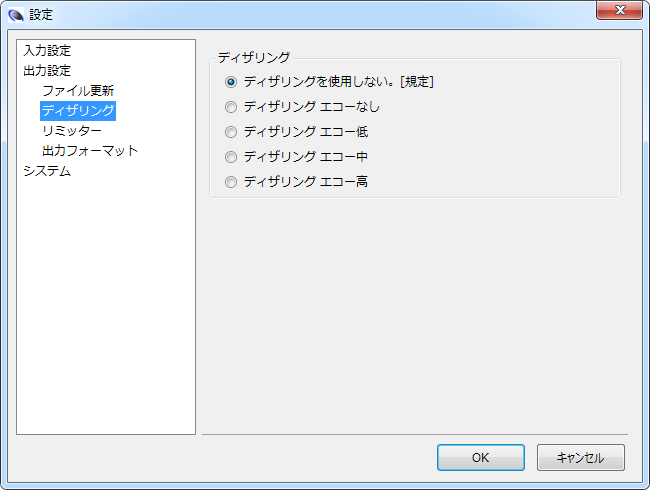Enable ディザリング エコー低 radio button
Image resolution: width=650 pixels, height=490 pixels.
(x=232, y=132)
